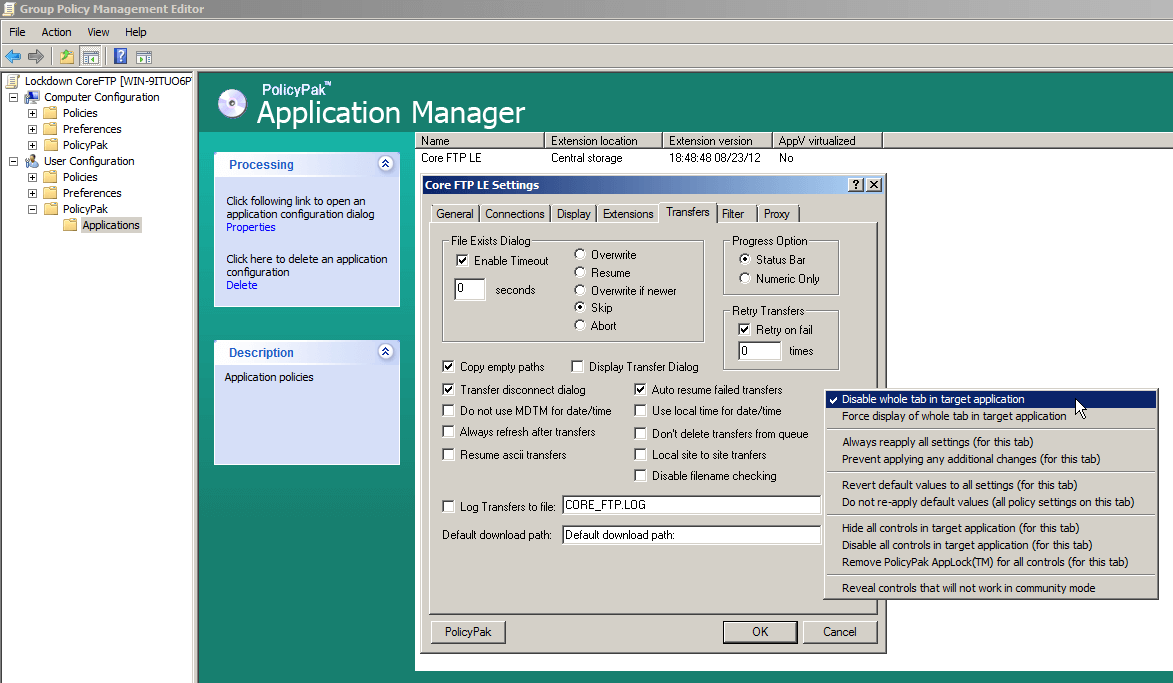Select the Overwrite radio button
Viewport: 1173px width, 683px height.
click(580, 254)
